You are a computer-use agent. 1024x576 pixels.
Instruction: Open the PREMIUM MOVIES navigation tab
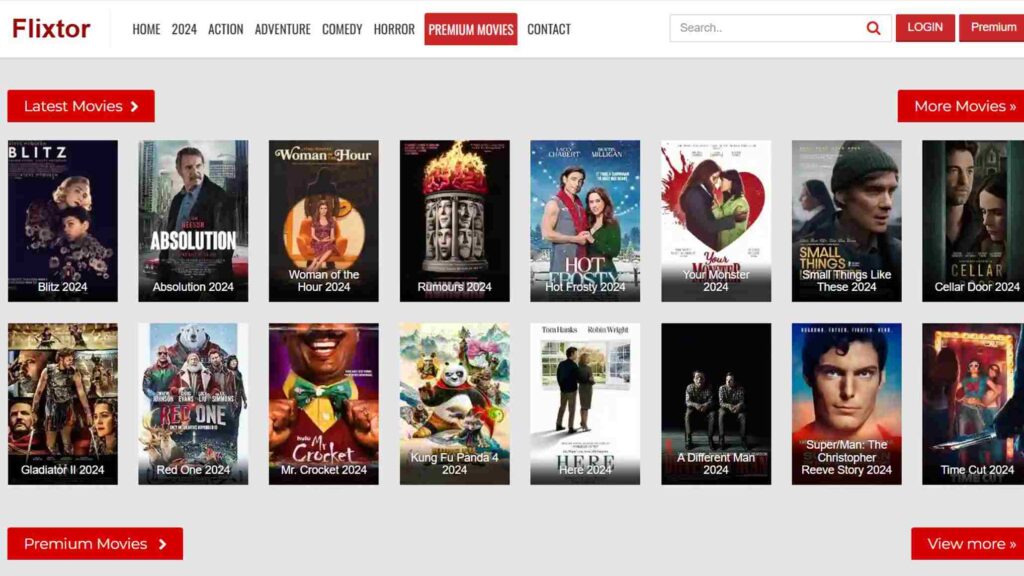[x=471, y=29]
